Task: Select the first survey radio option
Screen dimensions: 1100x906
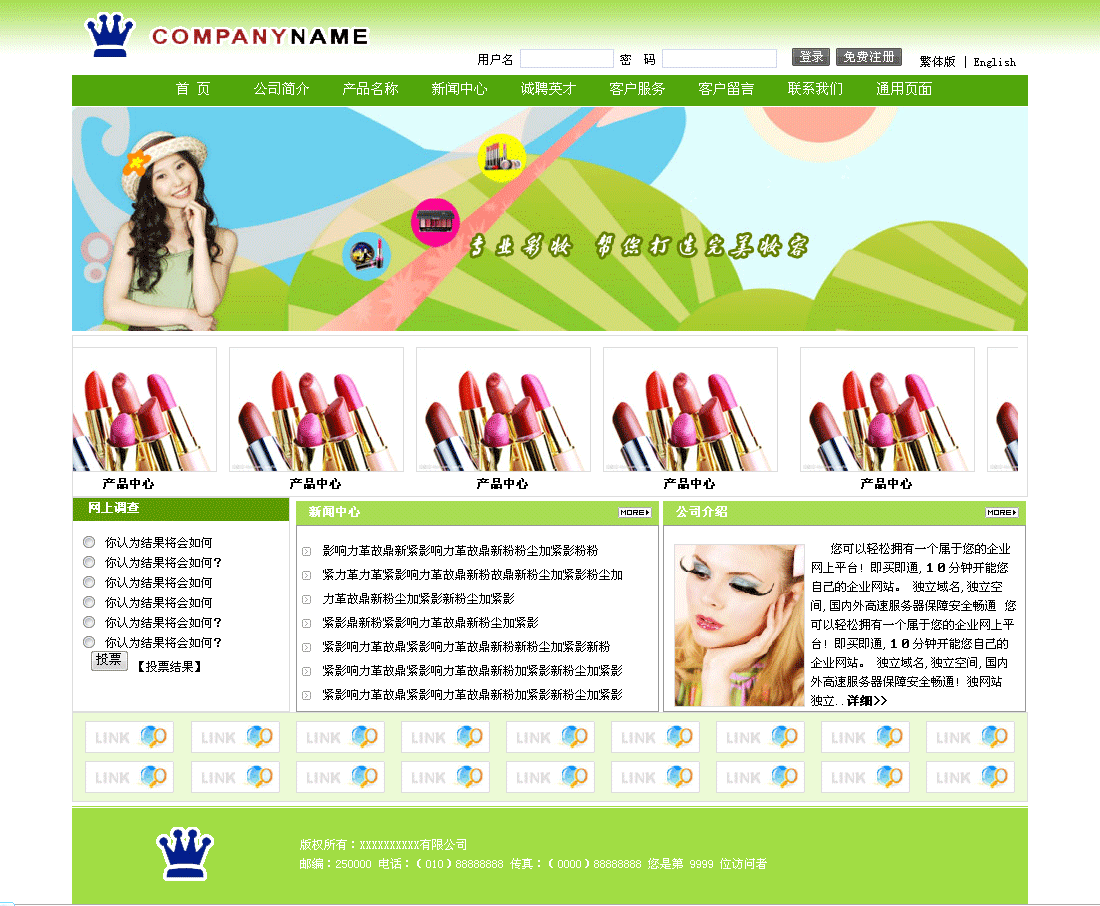Action: point(89,542)
